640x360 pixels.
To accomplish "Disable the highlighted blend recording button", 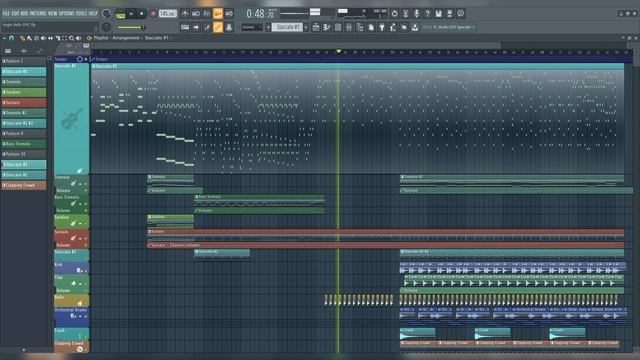I will tap(218, 13).
